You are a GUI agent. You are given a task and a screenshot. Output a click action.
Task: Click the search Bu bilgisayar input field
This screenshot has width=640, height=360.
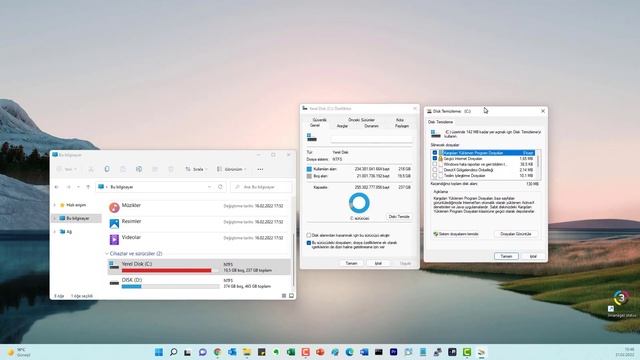pyautogui.click(x=261, y=187)
